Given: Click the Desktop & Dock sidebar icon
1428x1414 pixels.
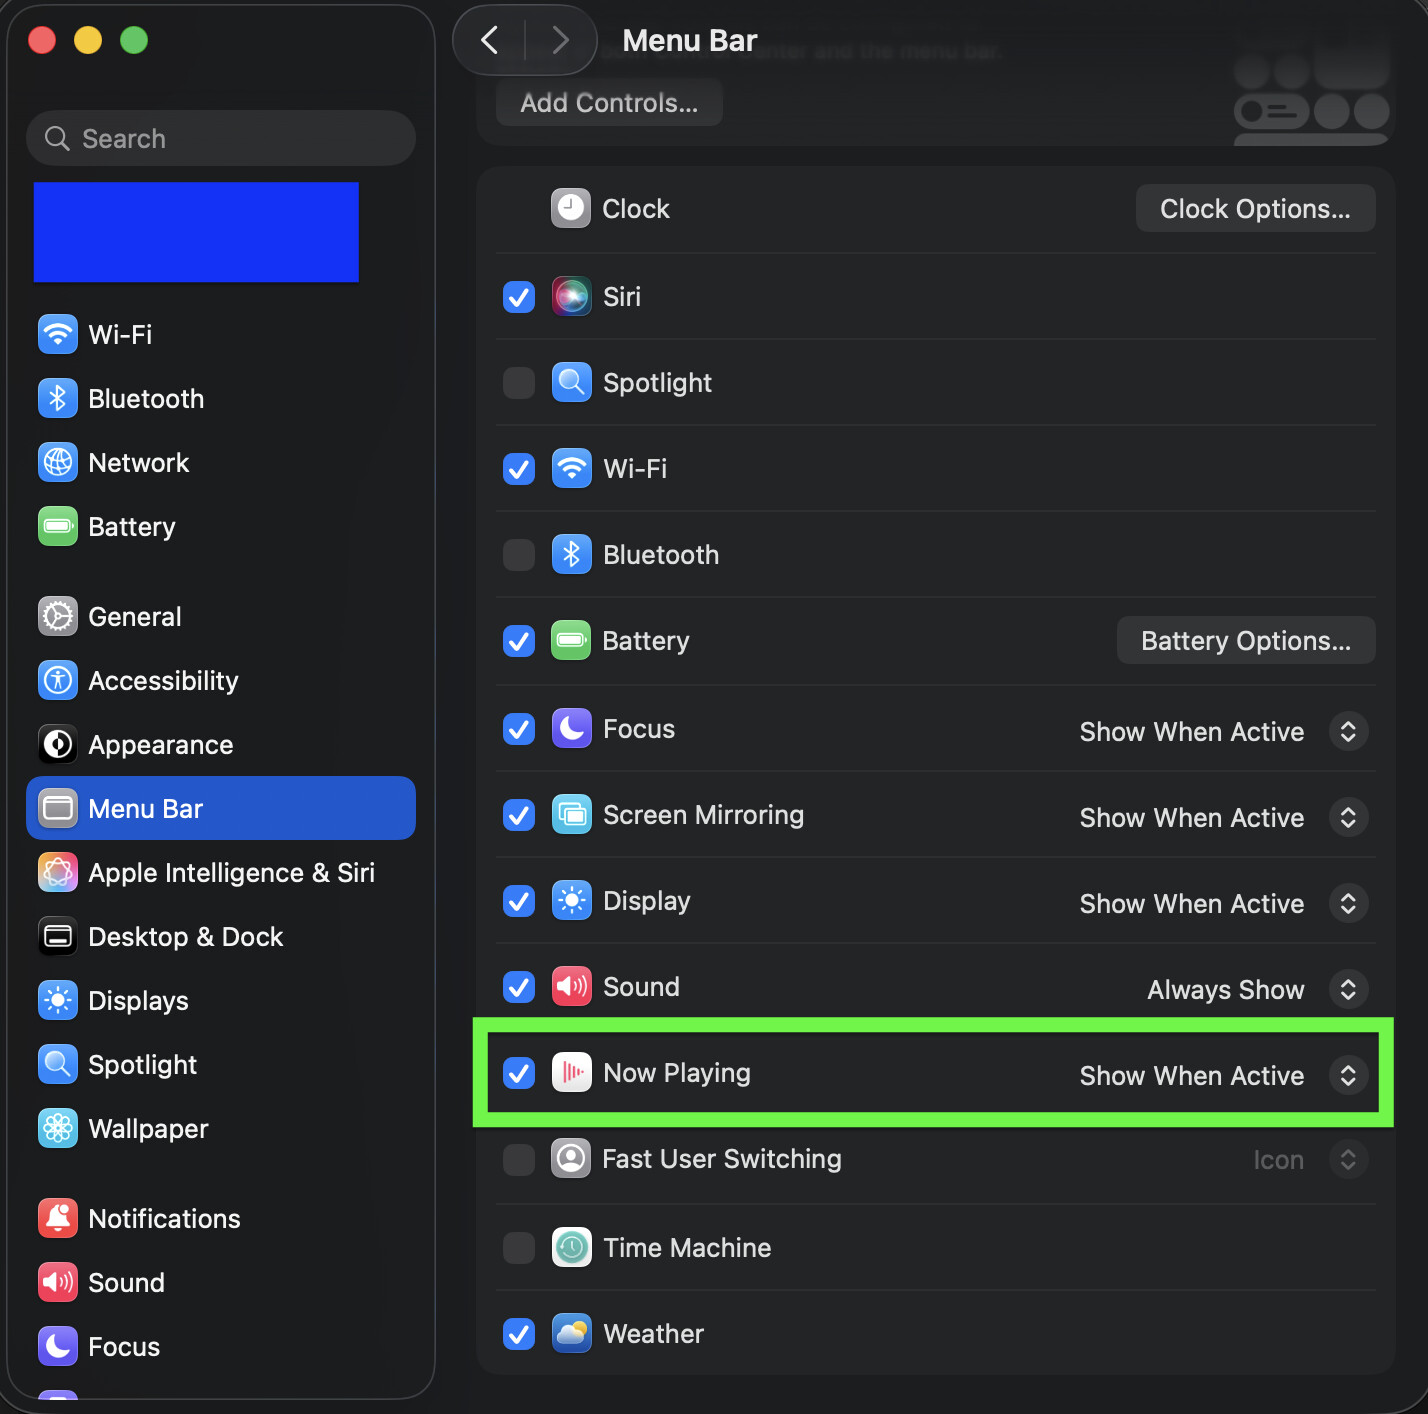Looking at the screenshot, I should pos(58,936).
